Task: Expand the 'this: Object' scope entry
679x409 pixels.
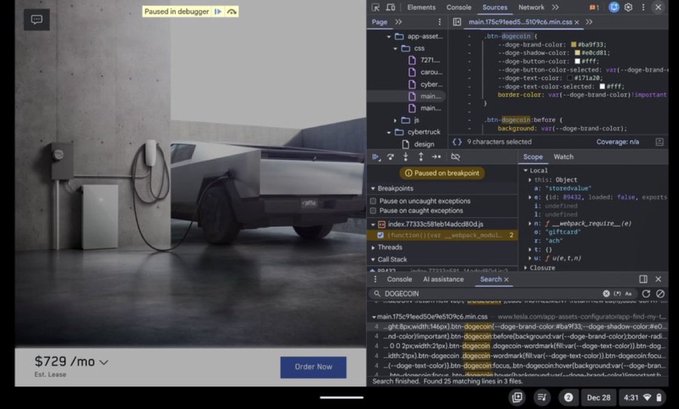Action: click(x=530, y=180)
